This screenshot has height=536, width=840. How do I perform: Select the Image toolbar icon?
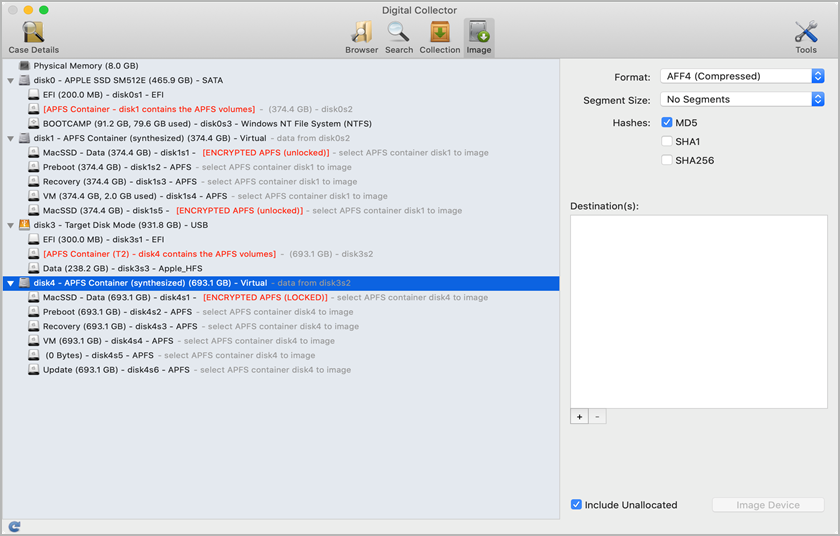[479, 36]
